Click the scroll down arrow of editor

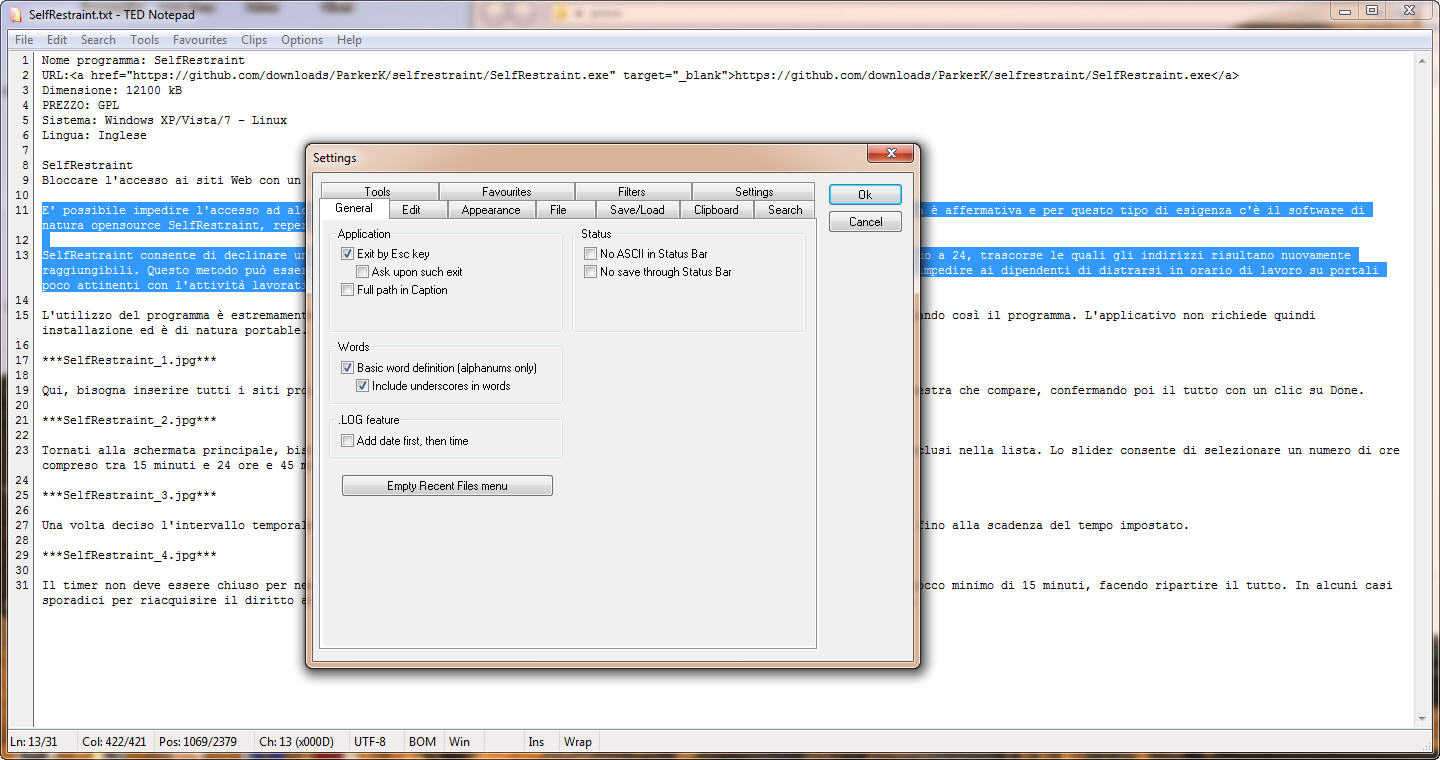point(1422,719)
